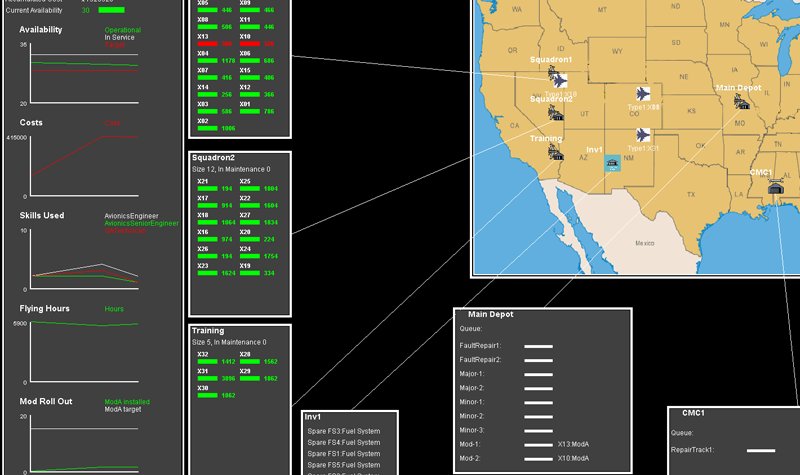Select Spare FS3:Fuel System in Inv1 list

[x=343, y=429]
